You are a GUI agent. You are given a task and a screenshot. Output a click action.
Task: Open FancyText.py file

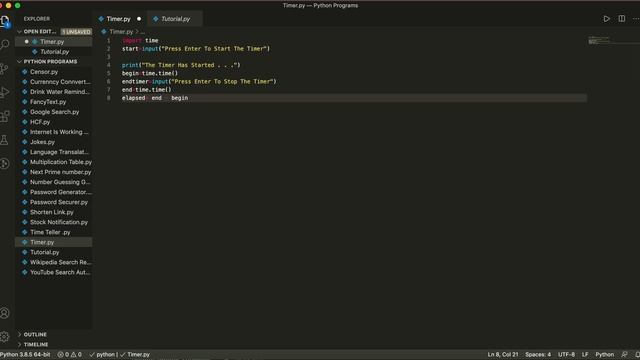click(53, 102)
